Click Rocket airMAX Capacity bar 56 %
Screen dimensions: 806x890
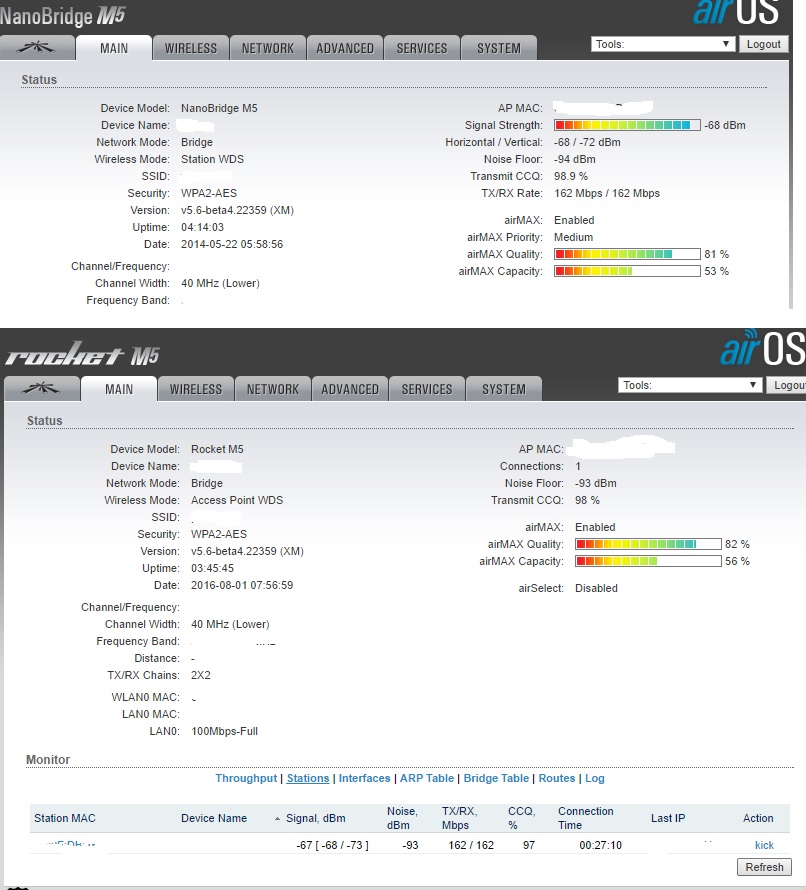(x=648, y=561)
